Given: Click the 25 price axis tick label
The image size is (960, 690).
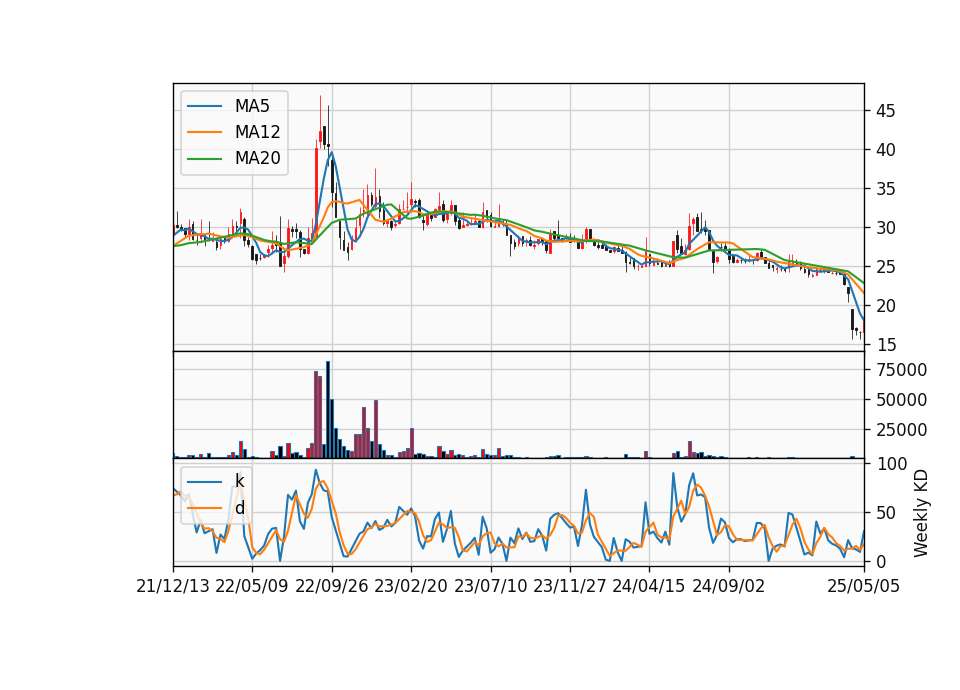Looking at the screenshot, I should tap(886, 267).
